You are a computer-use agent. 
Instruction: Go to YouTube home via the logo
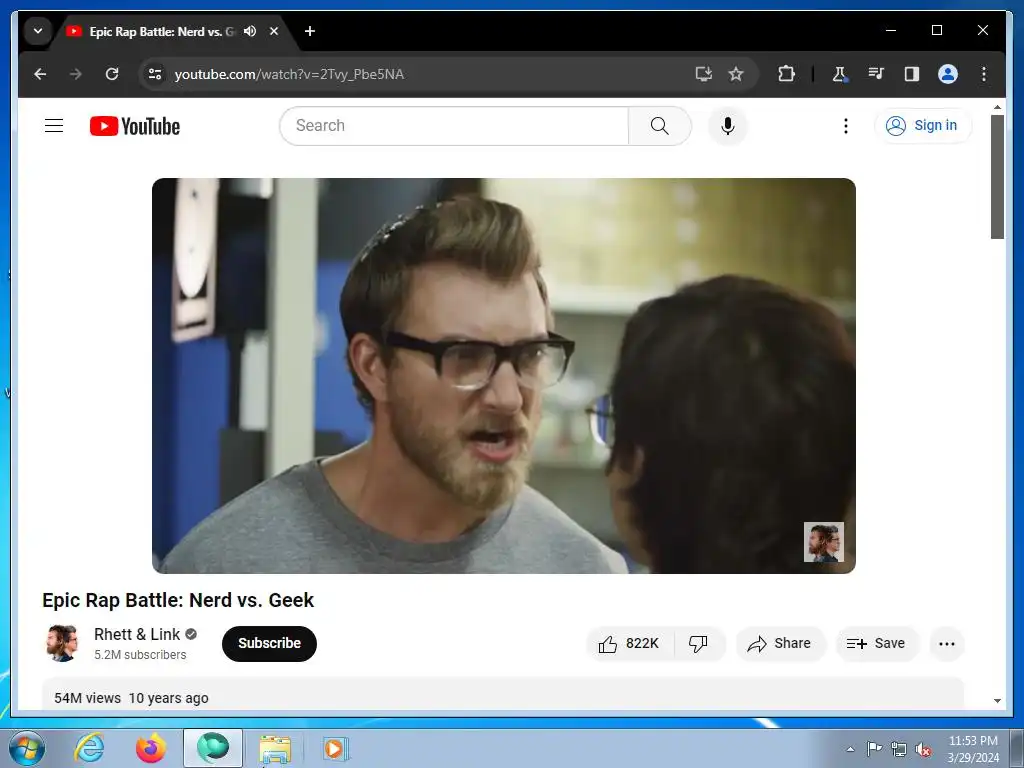pos(135,126)
